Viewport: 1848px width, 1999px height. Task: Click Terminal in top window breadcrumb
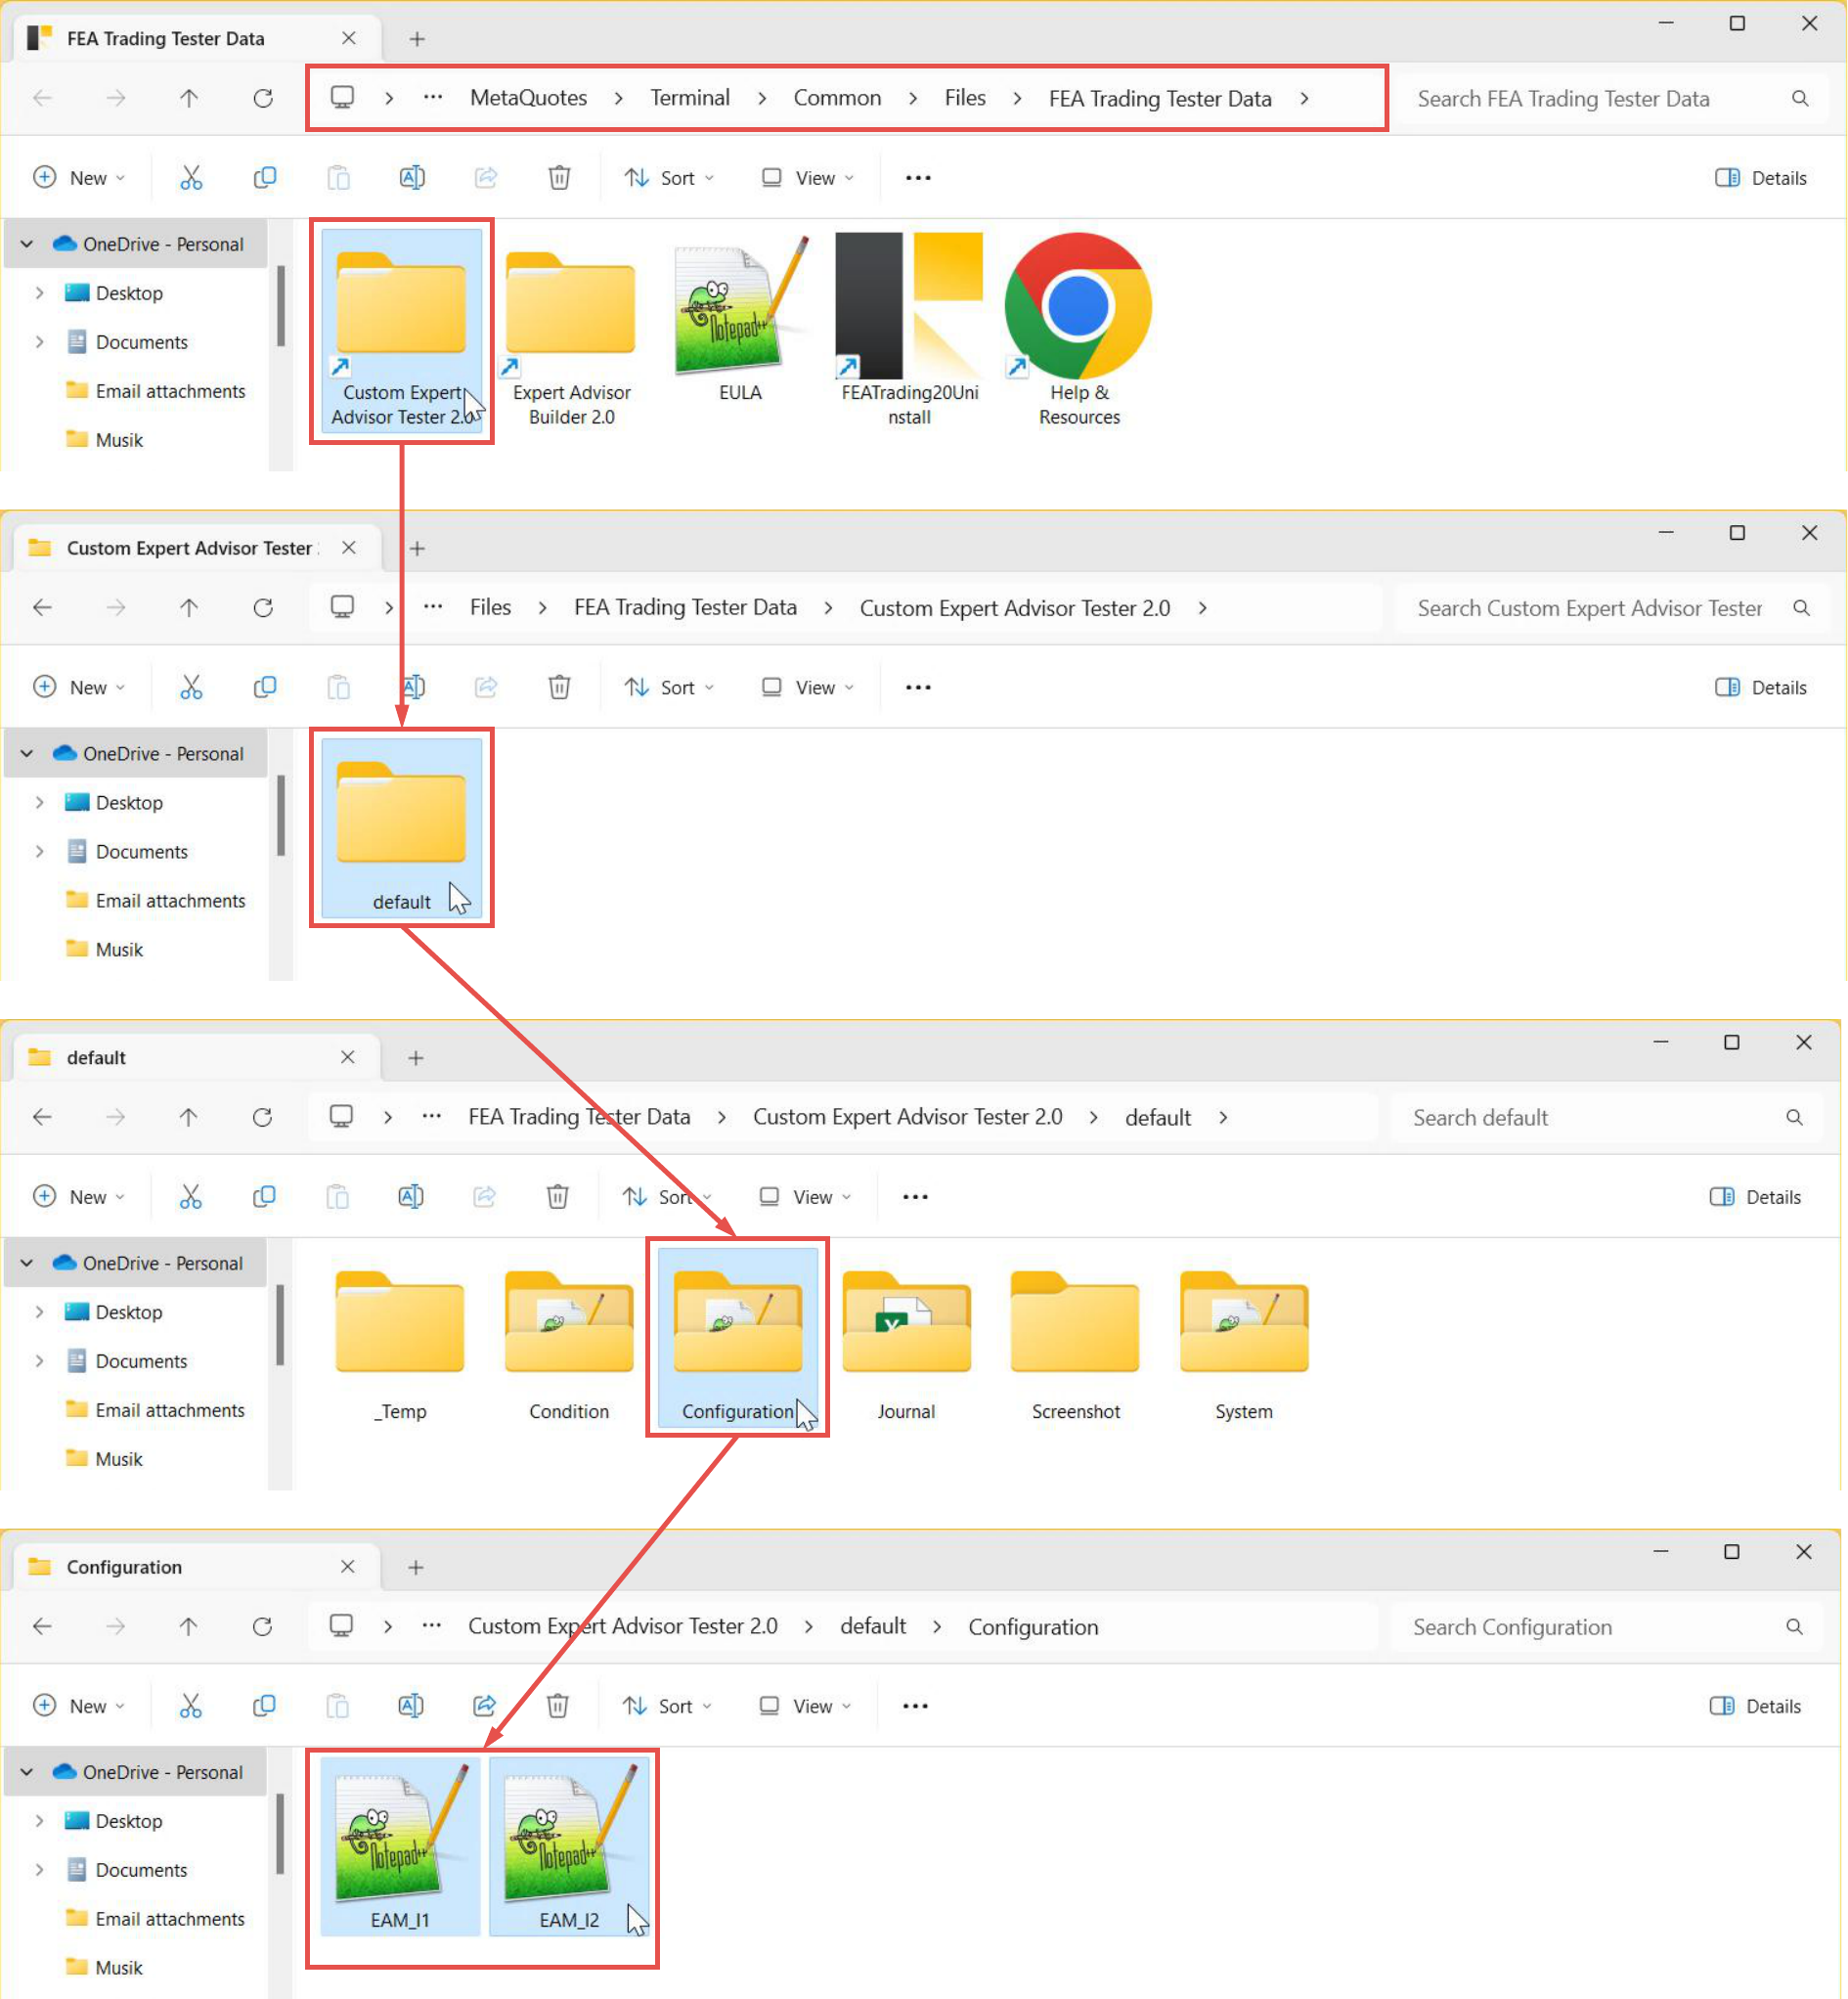(690, 98)
